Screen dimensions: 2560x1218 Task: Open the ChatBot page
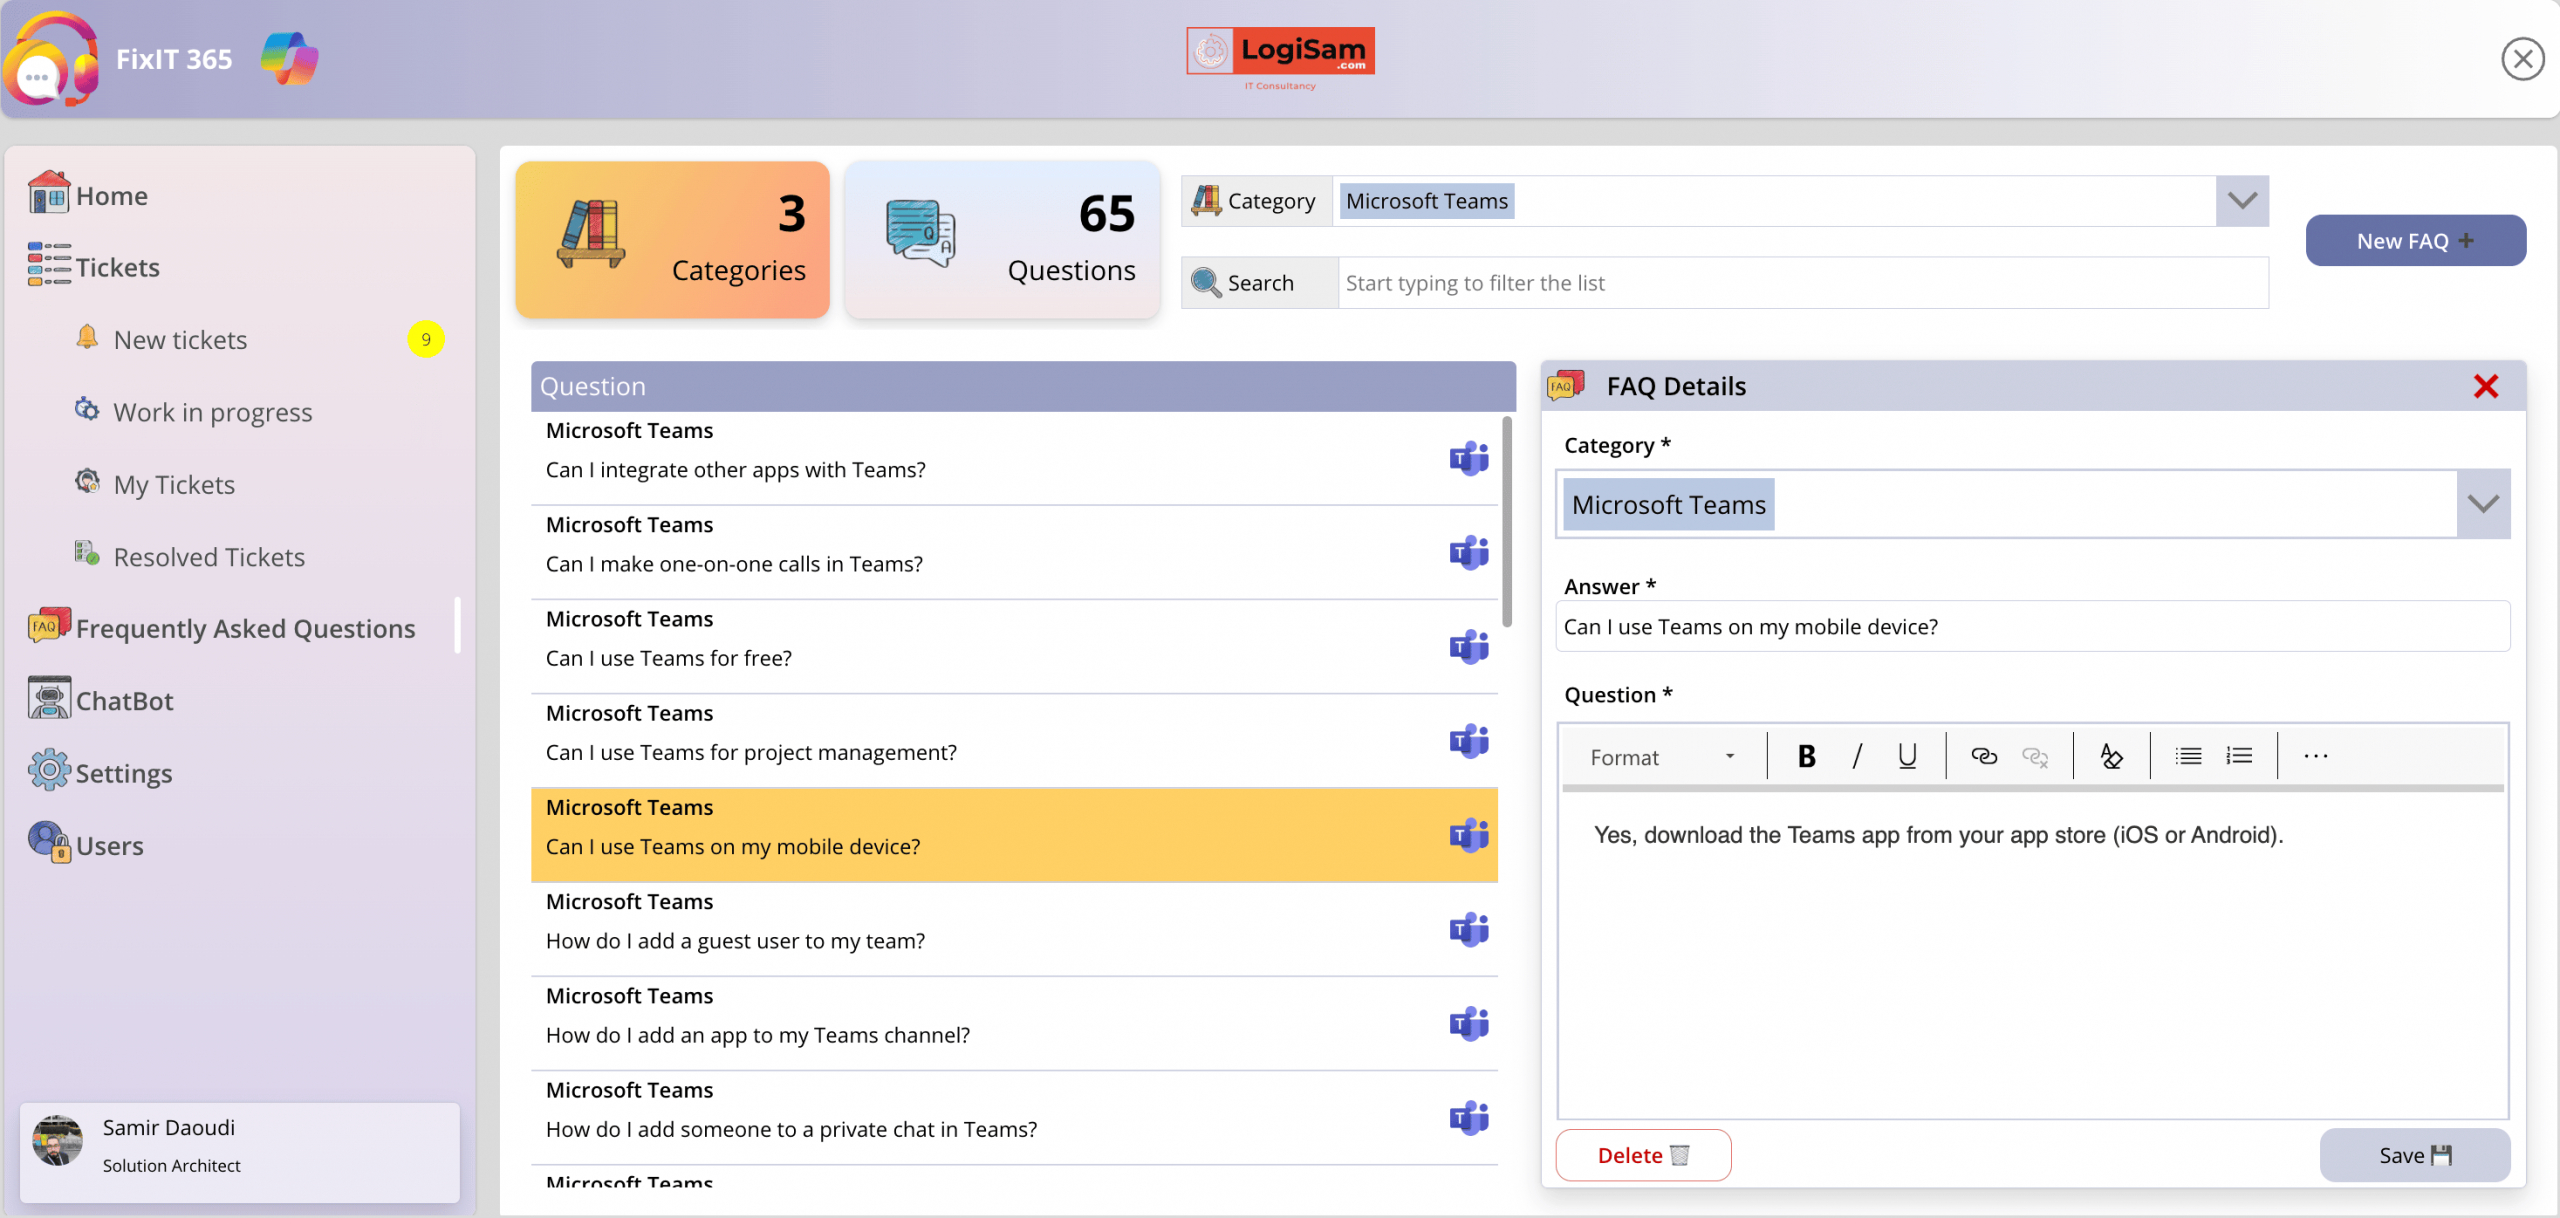101,700
